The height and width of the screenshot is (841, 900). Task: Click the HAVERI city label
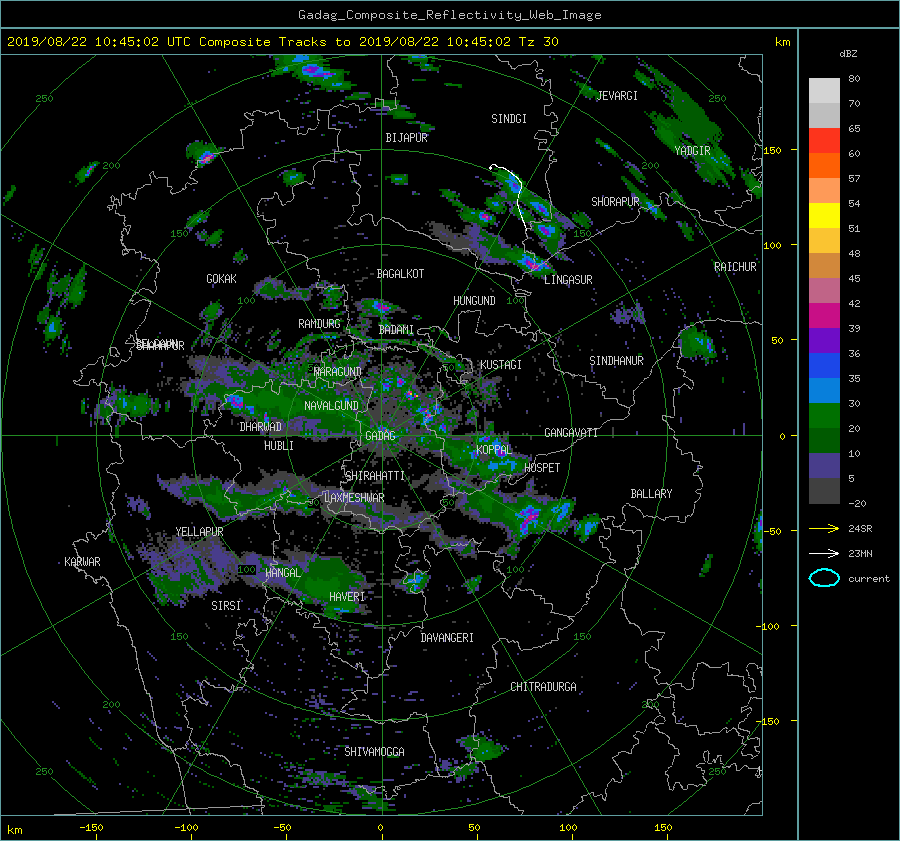[x=347, y=597]
